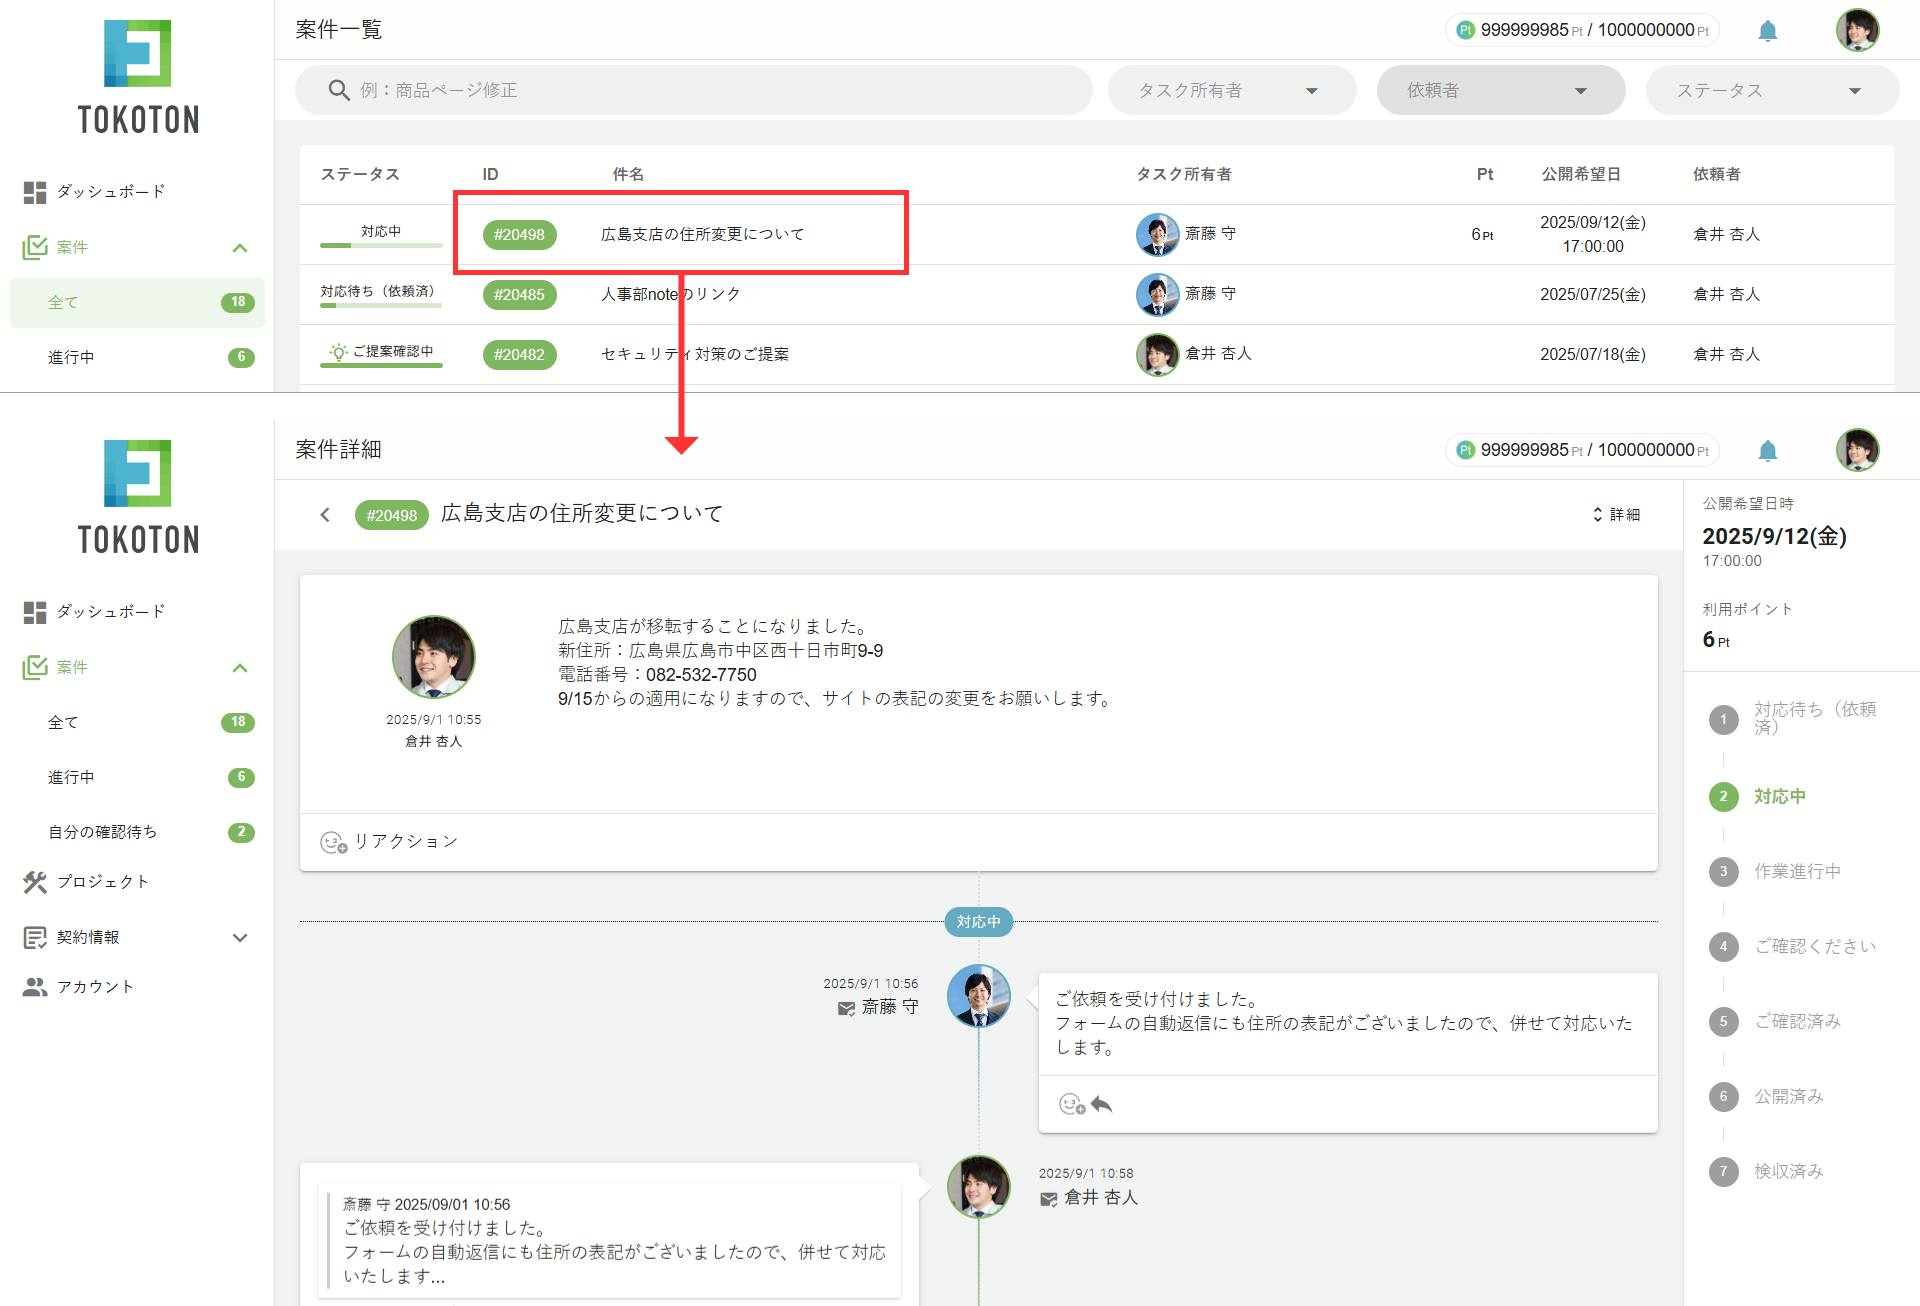Open ダッシュボード from the lower sidebar

pos(110,611)
